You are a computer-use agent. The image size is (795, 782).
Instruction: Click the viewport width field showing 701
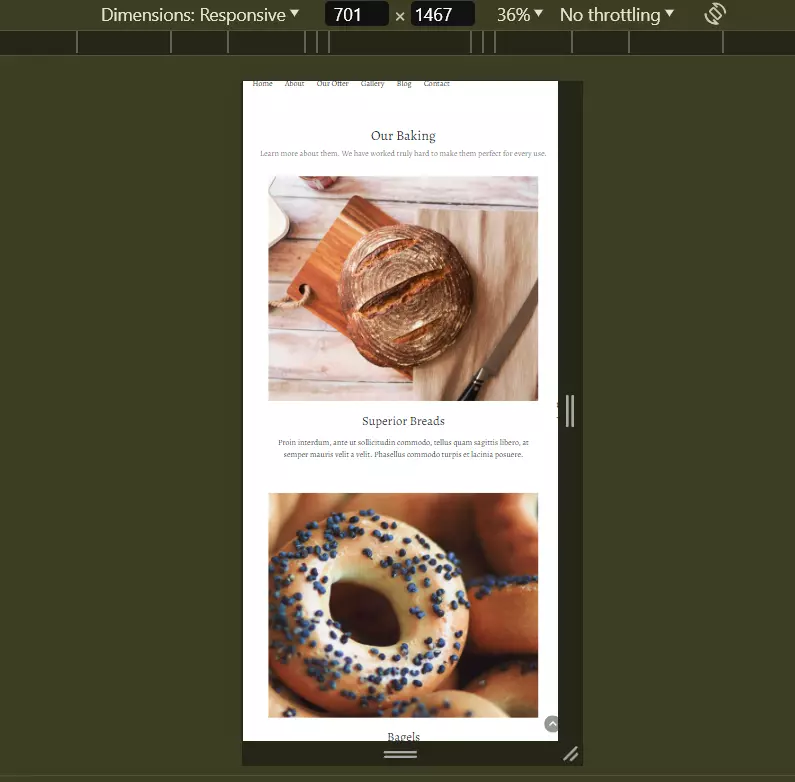pyautogui.click(x=356, y=14)
